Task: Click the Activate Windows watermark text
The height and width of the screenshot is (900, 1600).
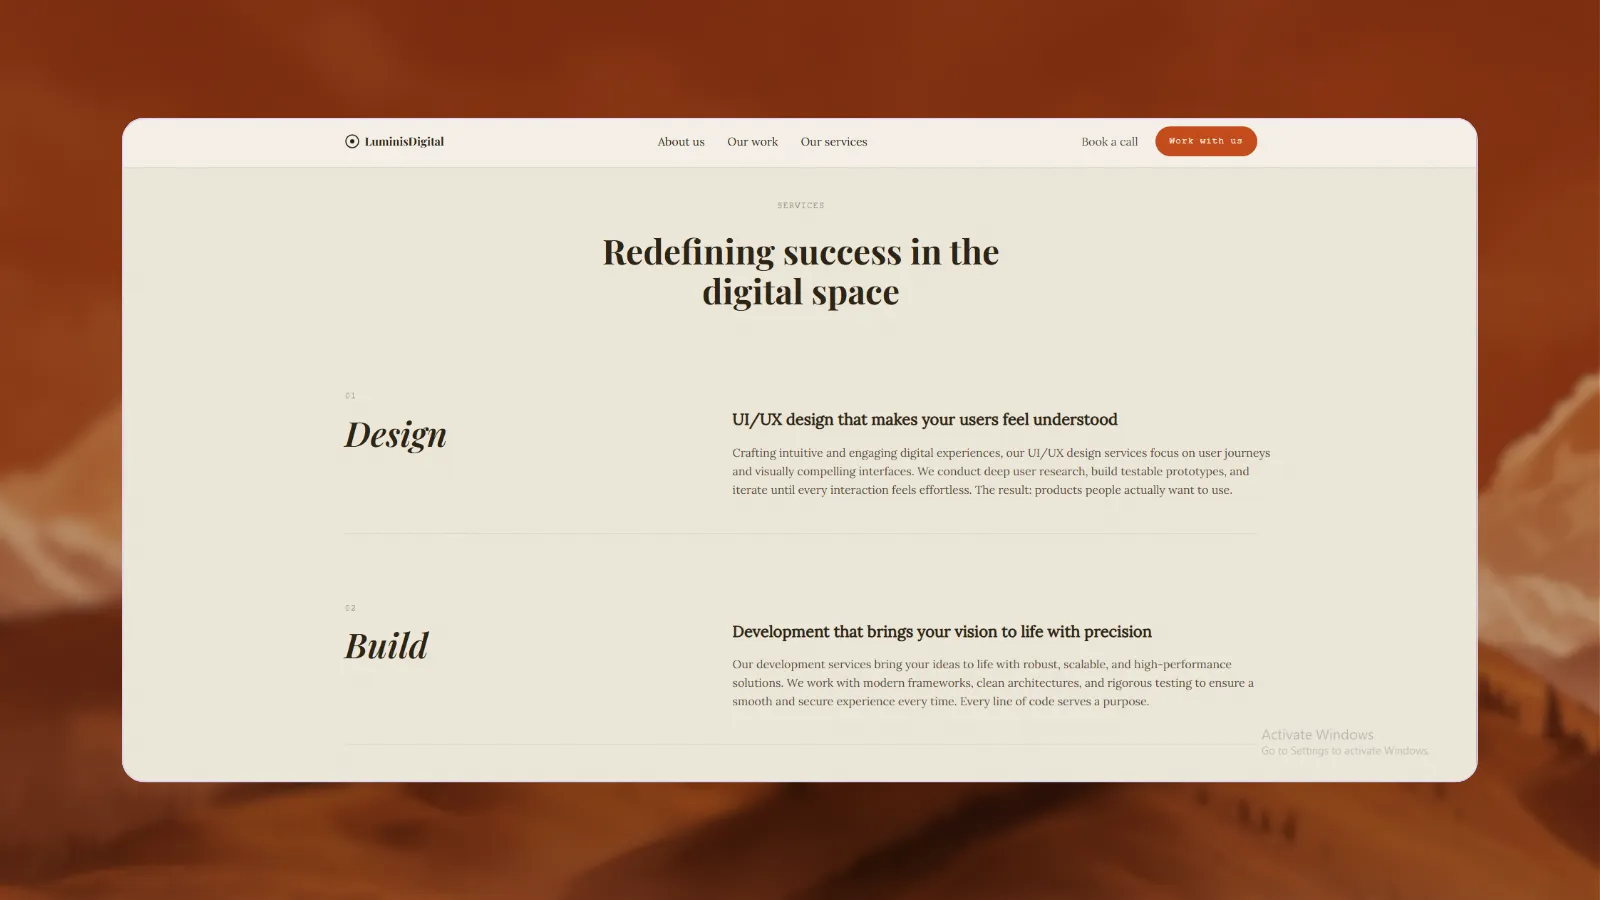Action: 1317,733
